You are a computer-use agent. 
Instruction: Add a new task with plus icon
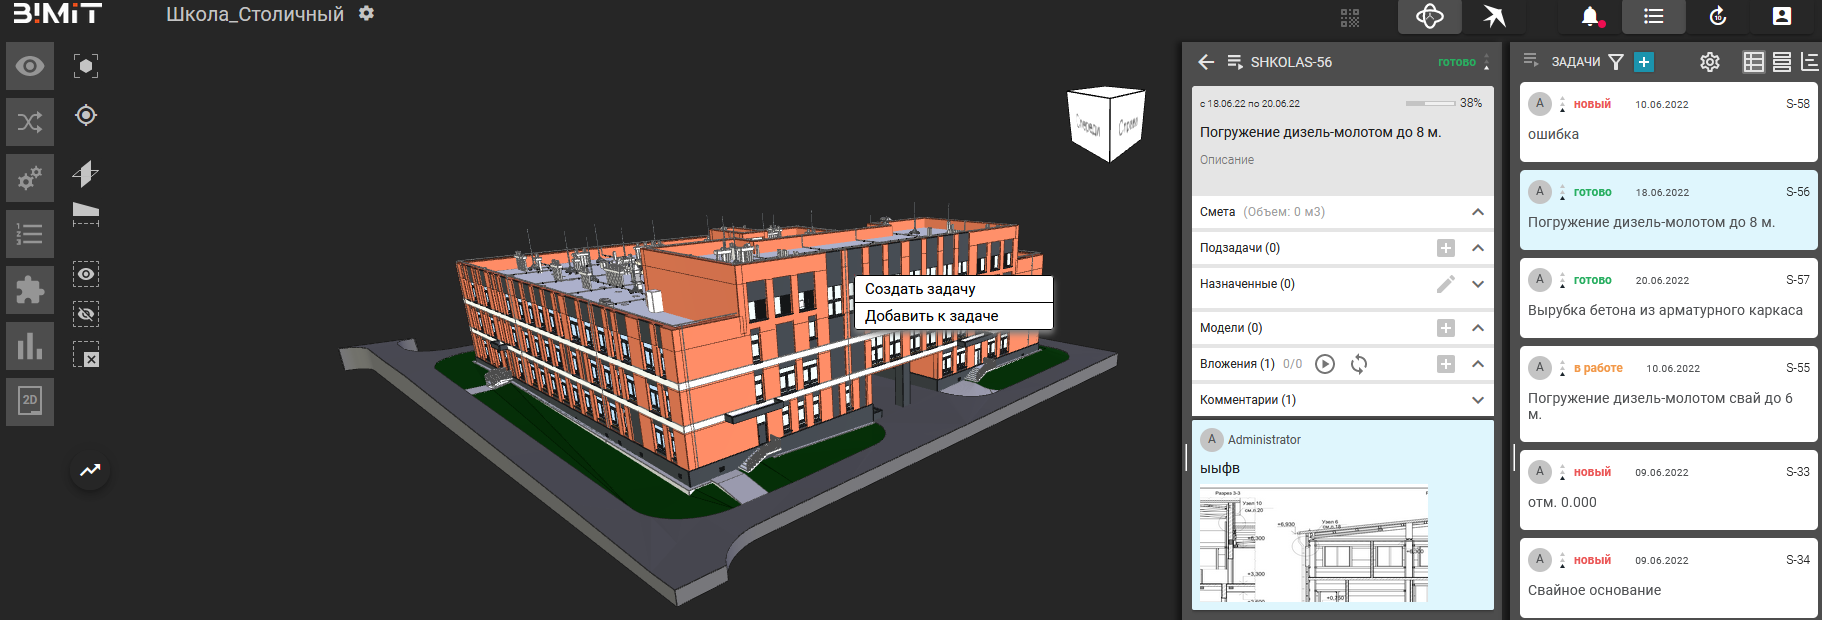coord(1643,62)
